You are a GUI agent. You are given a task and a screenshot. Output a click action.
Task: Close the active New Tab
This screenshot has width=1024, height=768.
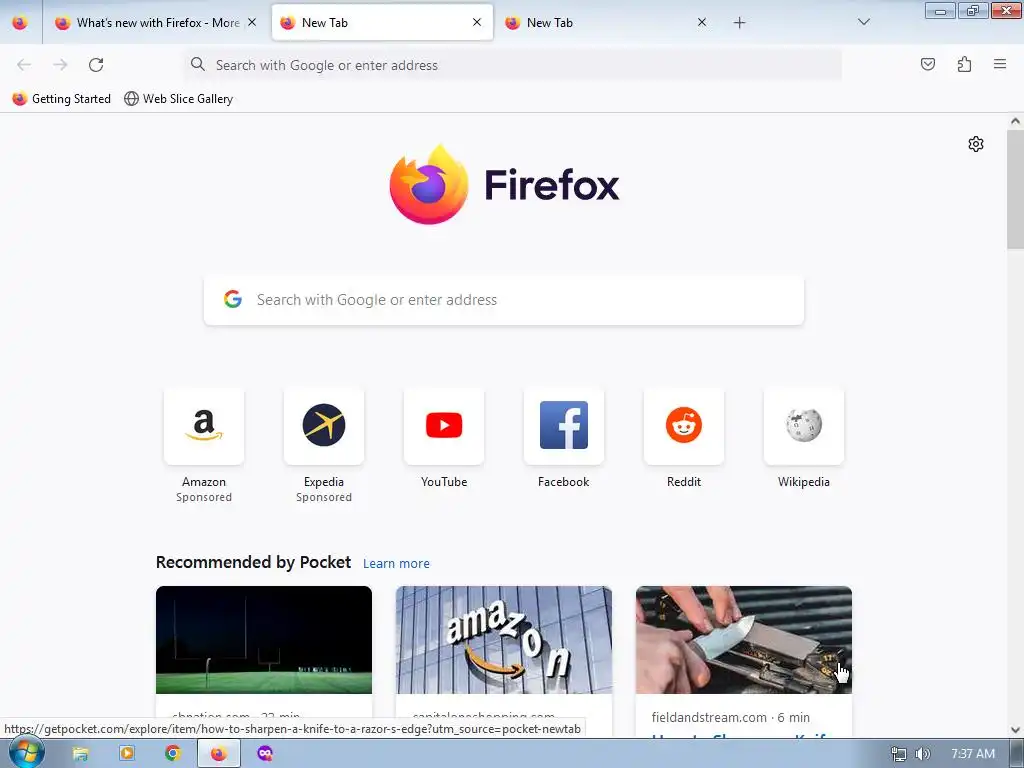pos(477,22)
